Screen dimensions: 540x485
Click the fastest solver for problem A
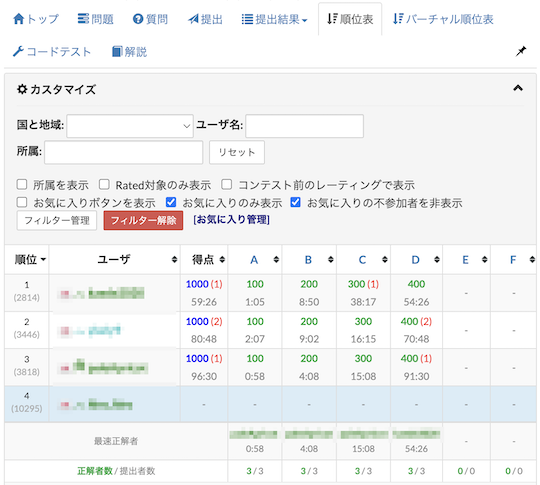point(253,434)
